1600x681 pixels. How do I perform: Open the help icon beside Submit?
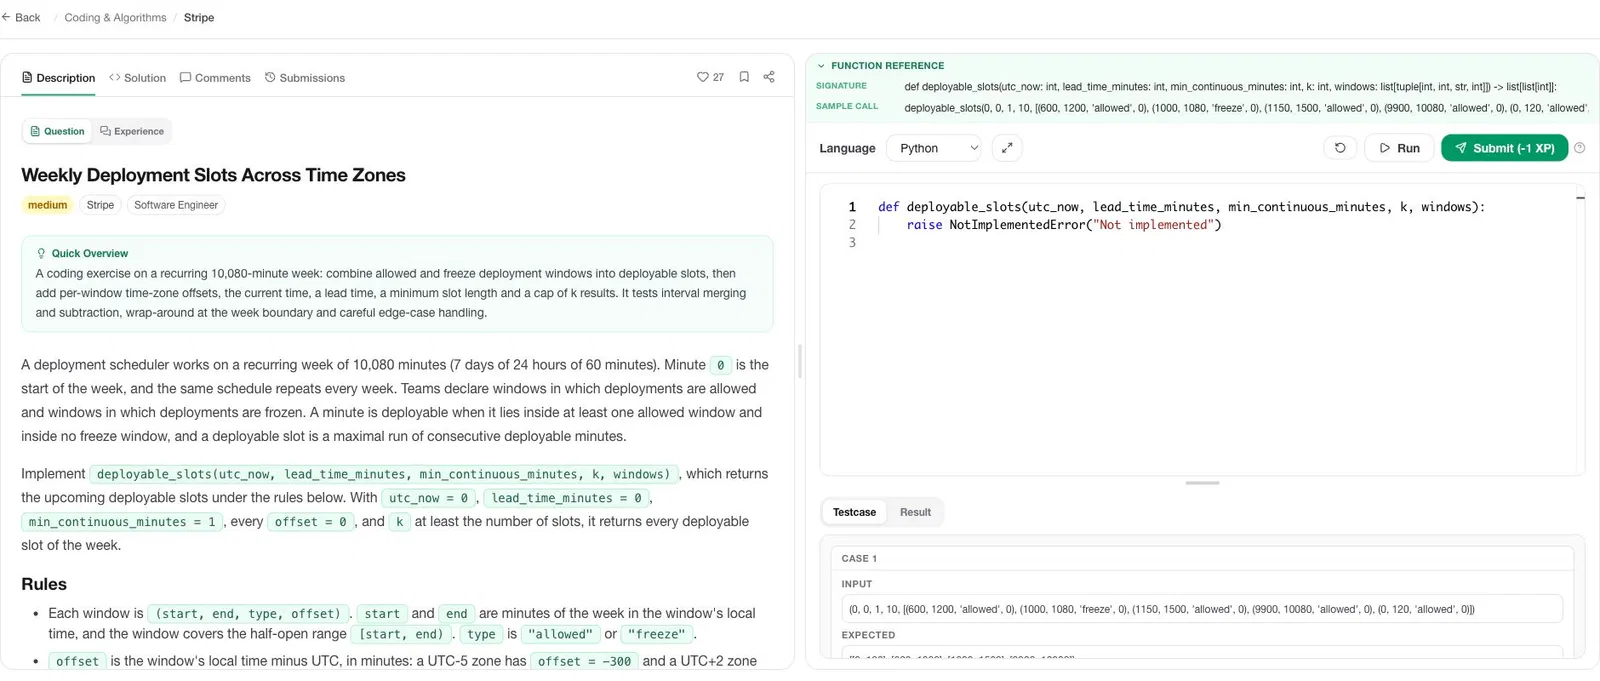click(x=1580, y=148)
